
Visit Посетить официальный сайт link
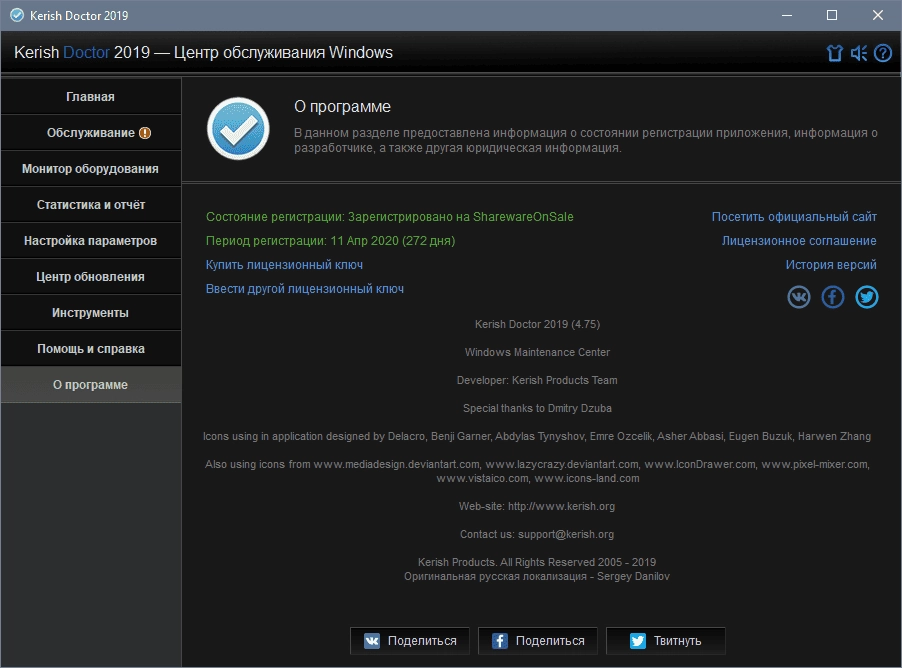794,217
